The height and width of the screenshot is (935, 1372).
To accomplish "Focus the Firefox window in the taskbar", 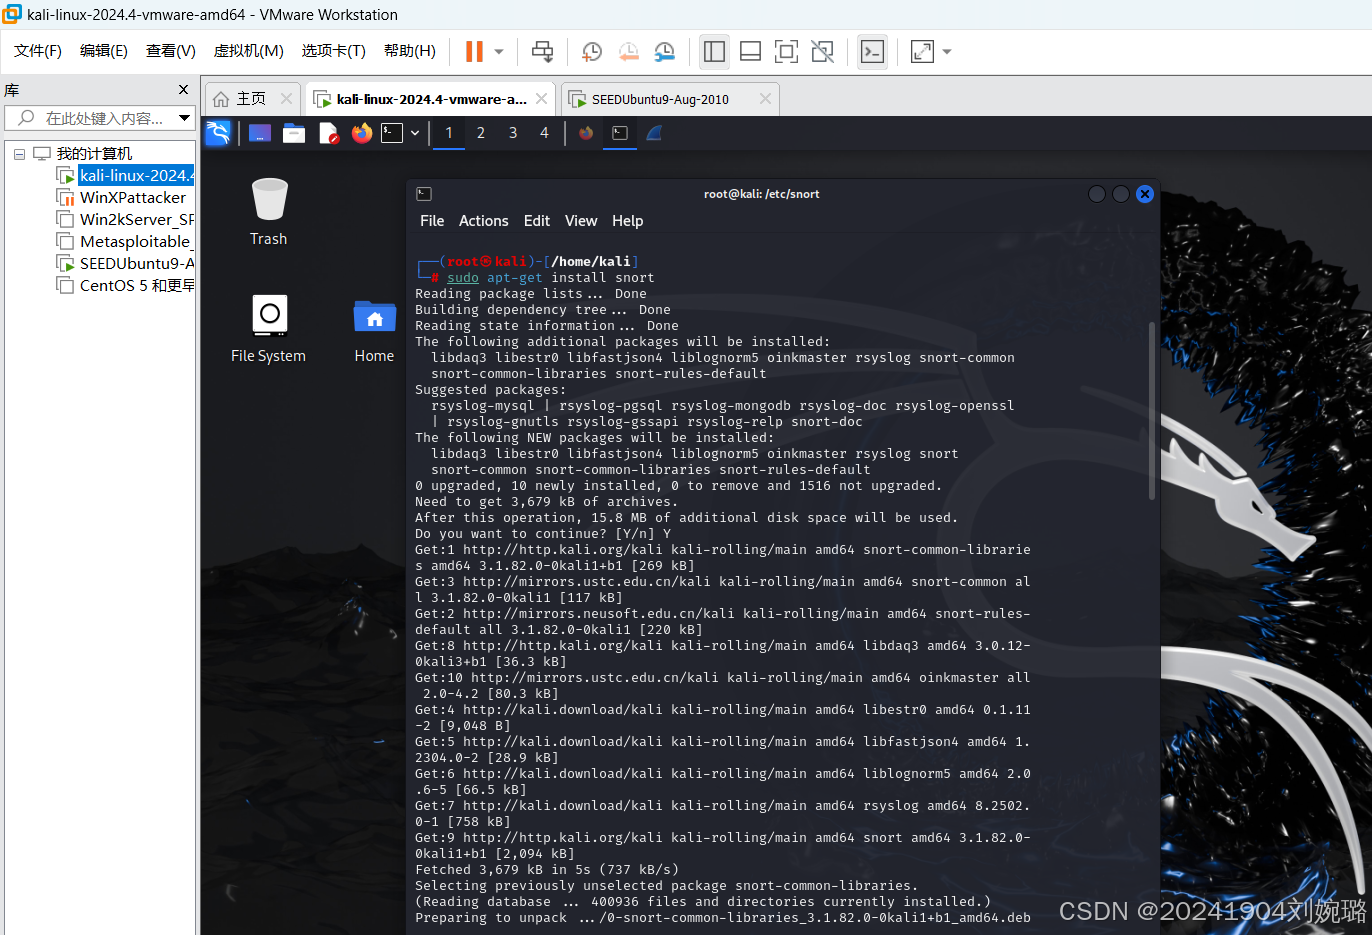I will coord(586,133).
